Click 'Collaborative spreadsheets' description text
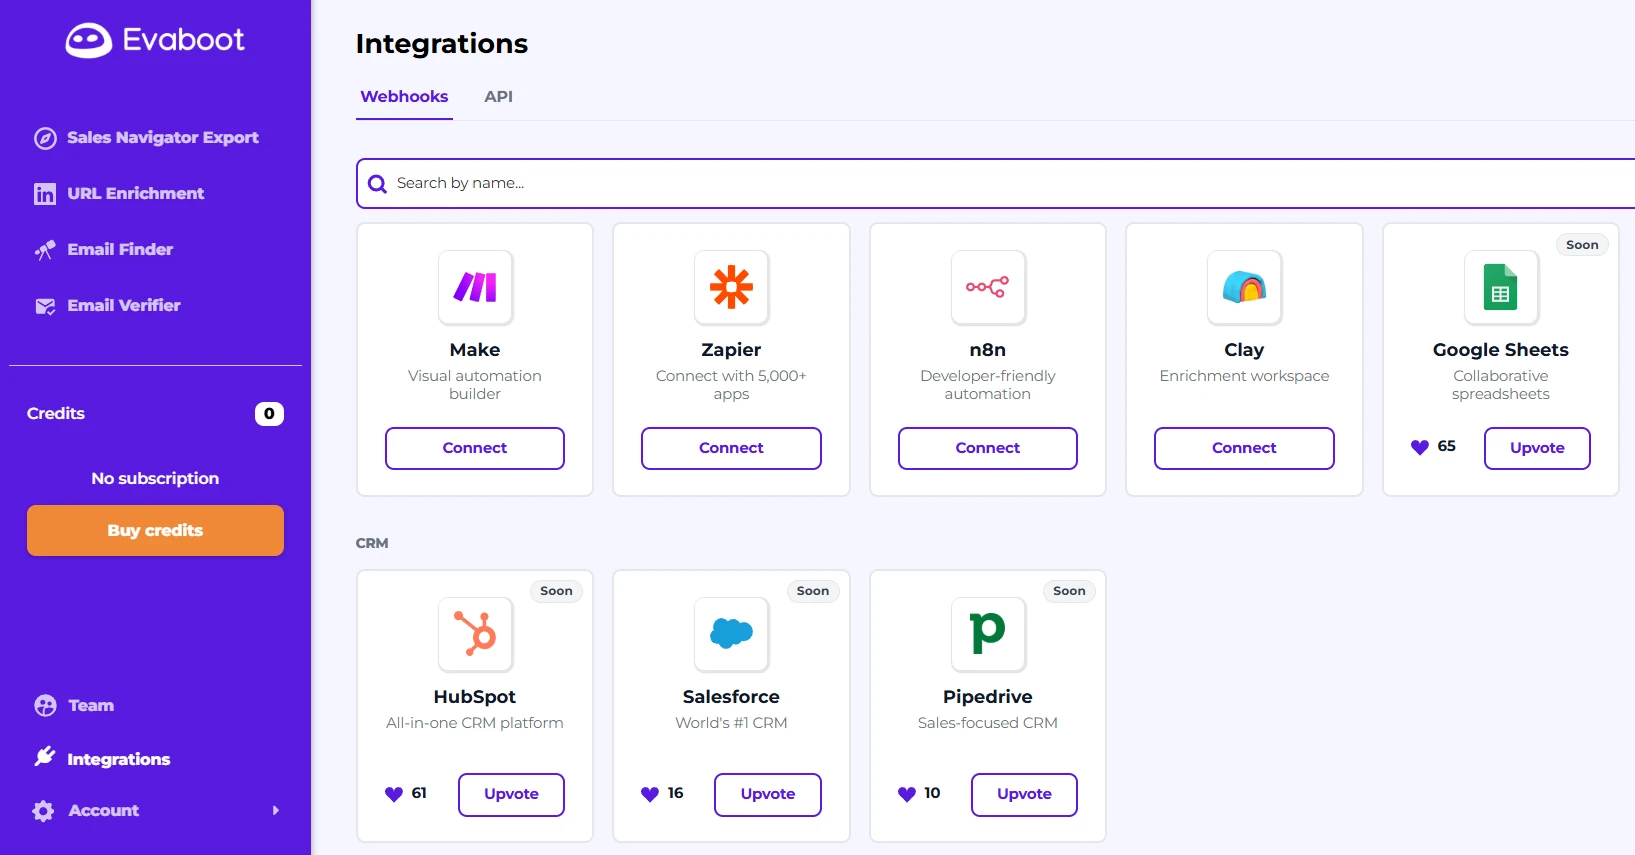This screenshot has height=855, width=1635. [x=1501, y=385]
